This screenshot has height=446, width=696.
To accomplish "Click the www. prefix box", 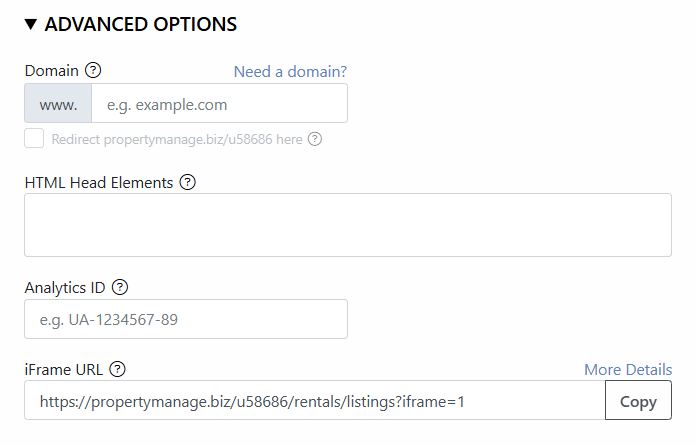I will pos(58,103).
